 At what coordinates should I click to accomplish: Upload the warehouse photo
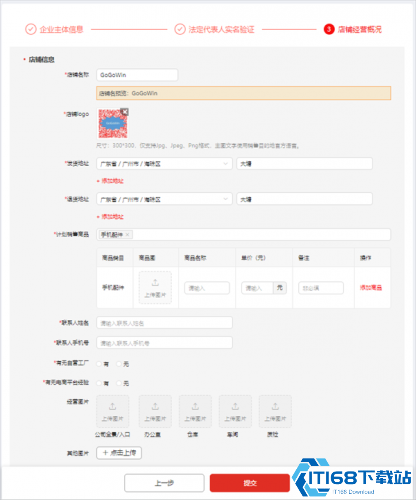(x=195, y=411)
